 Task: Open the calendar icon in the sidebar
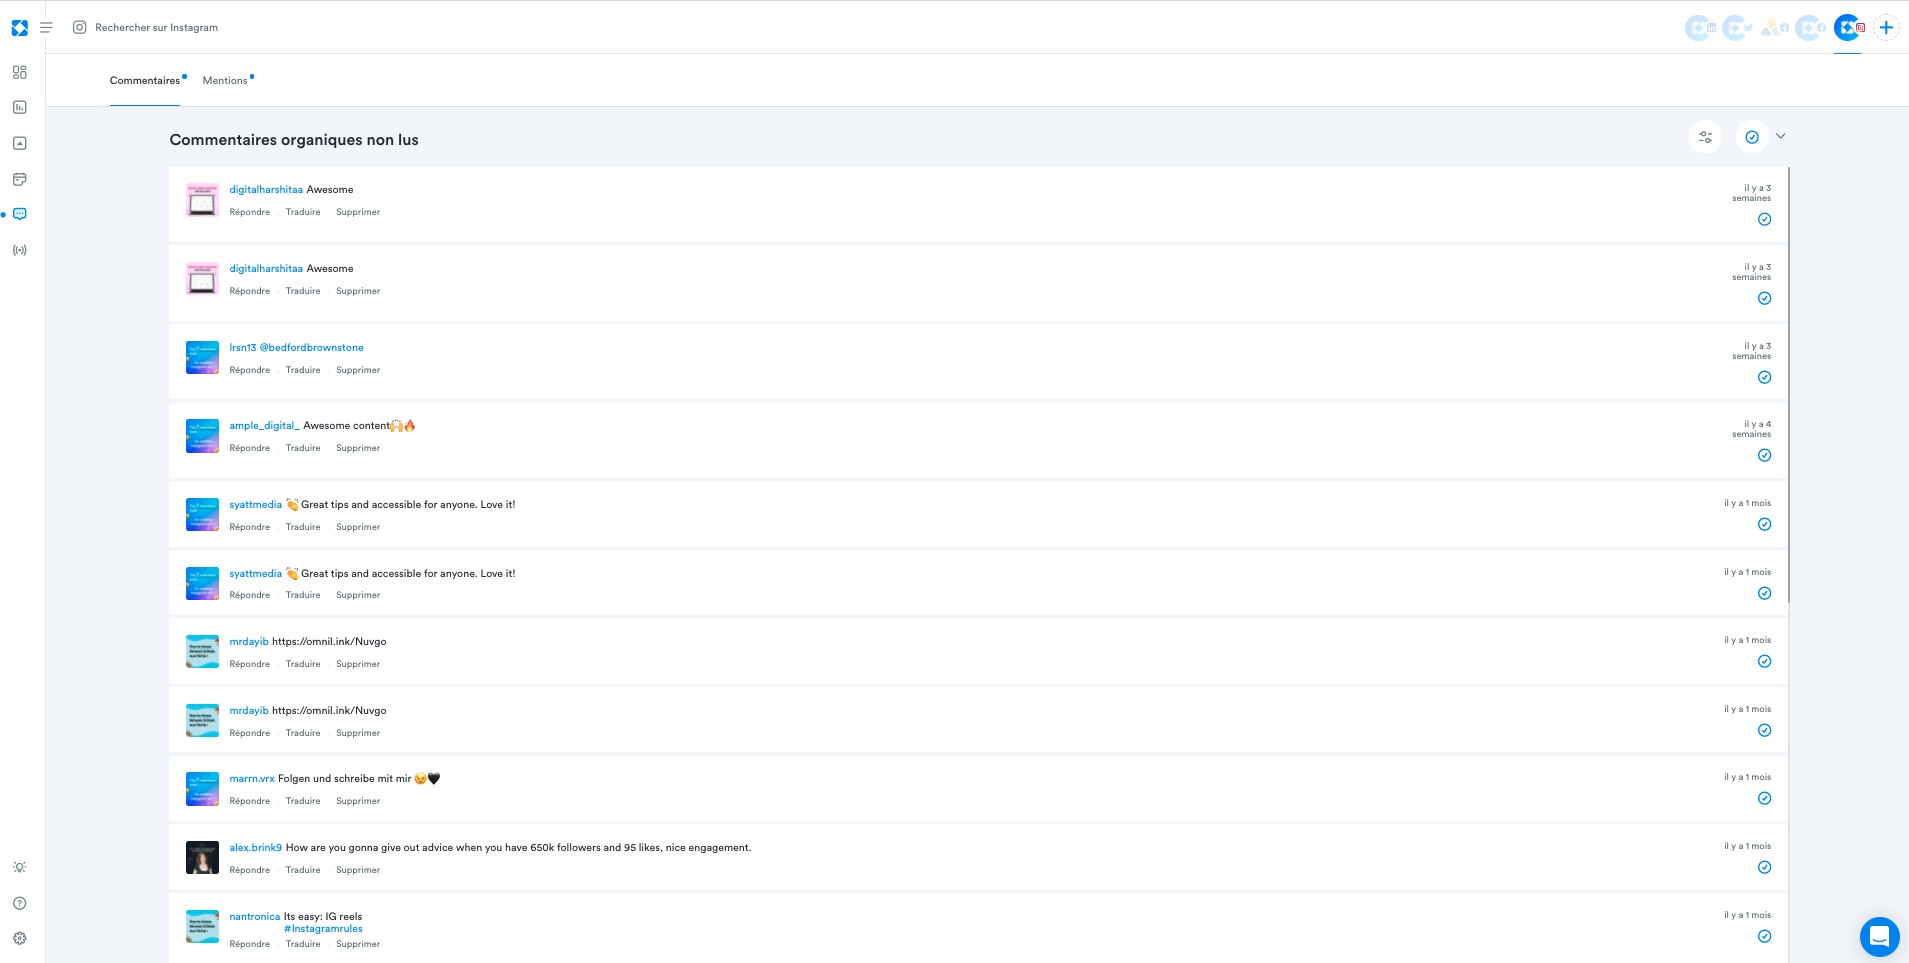pyautogui.click(x=19, y=179)
